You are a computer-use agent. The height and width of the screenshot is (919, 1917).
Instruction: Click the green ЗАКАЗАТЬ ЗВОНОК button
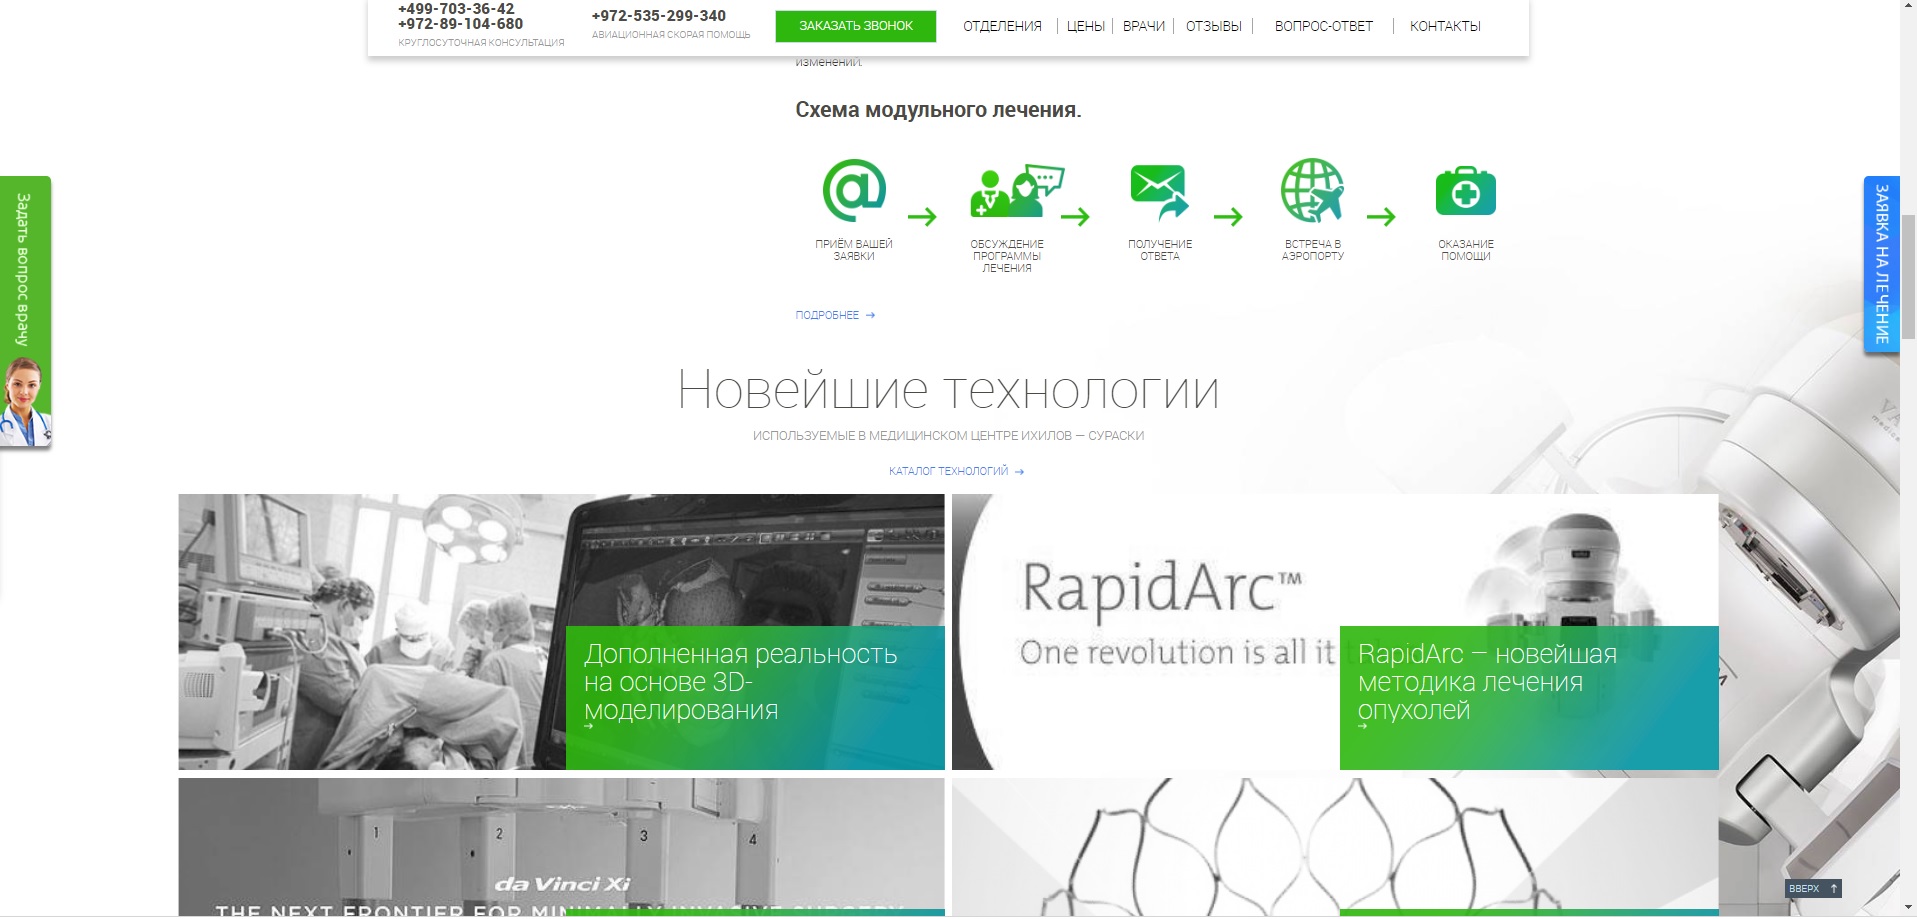pyautogui.click(x=855, y=26)
